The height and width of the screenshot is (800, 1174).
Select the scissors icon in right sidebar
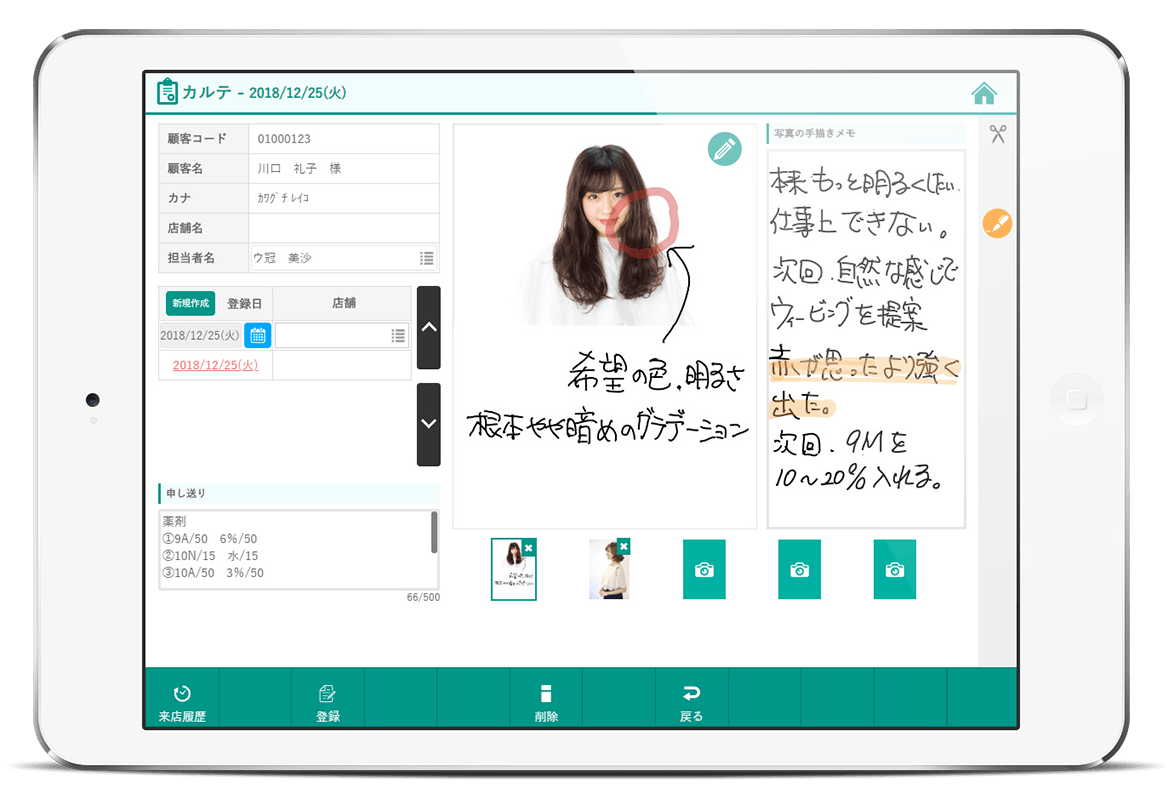(997, 134)
